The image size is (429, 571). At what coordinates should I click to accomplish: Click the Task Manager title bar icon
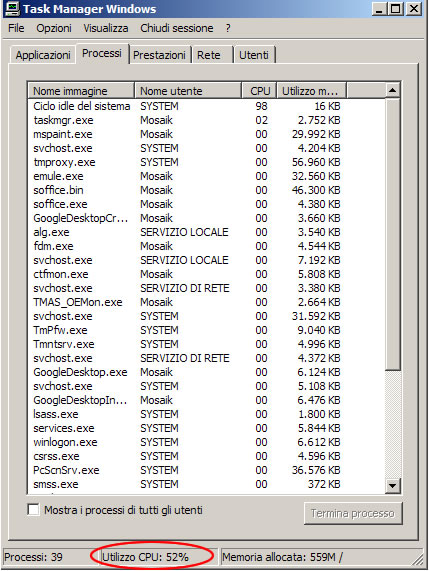click(12, 9)
